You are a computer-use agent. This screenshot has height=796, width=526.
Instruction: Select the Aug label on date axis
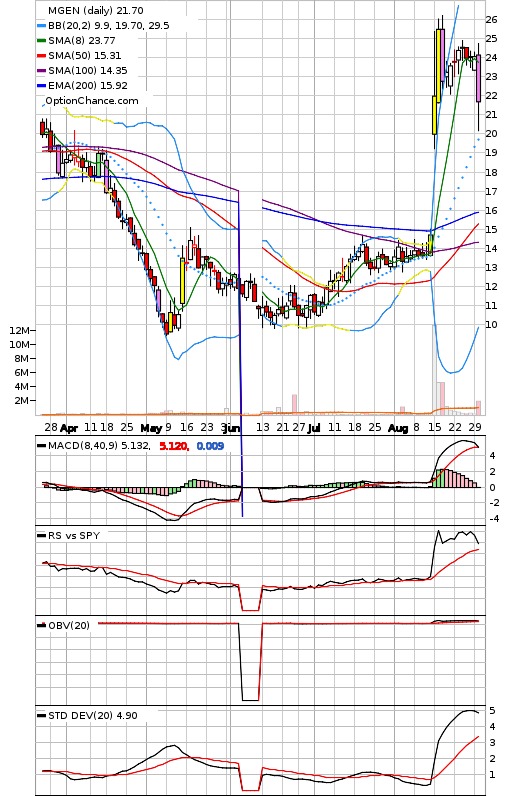pos(398,428)
